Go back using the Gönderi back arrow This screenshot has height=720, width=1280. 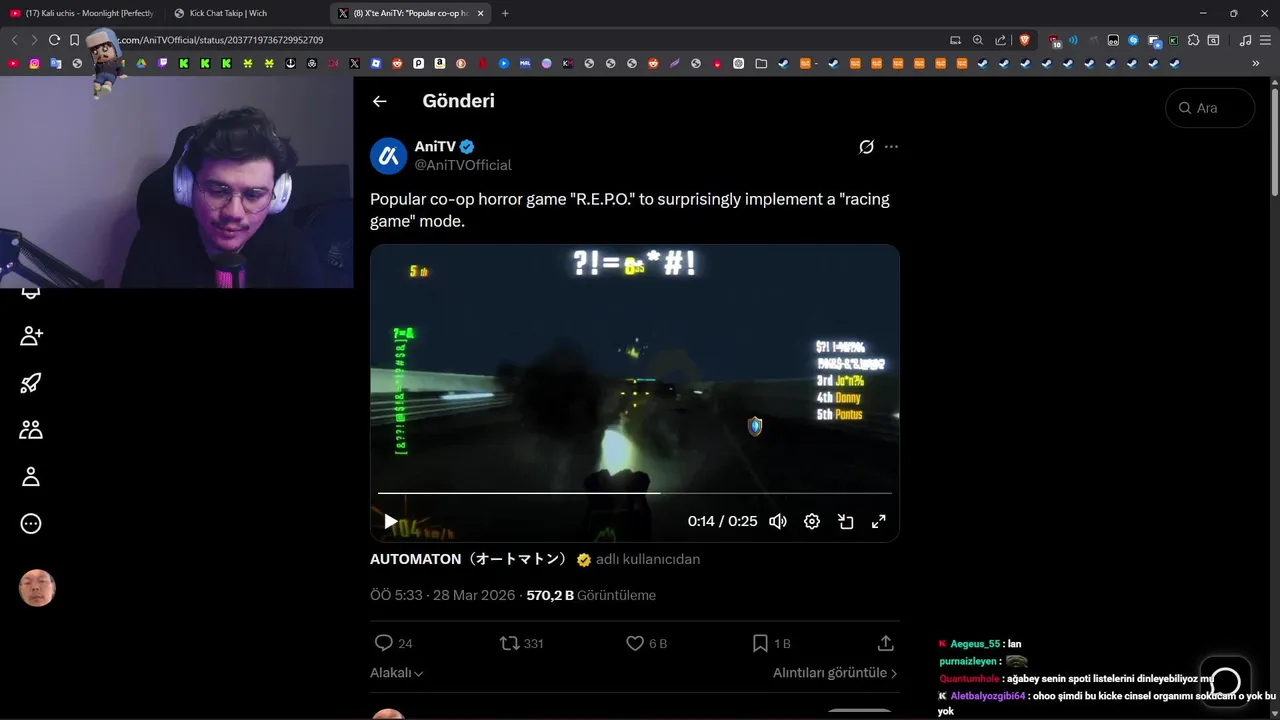(379, 101)
